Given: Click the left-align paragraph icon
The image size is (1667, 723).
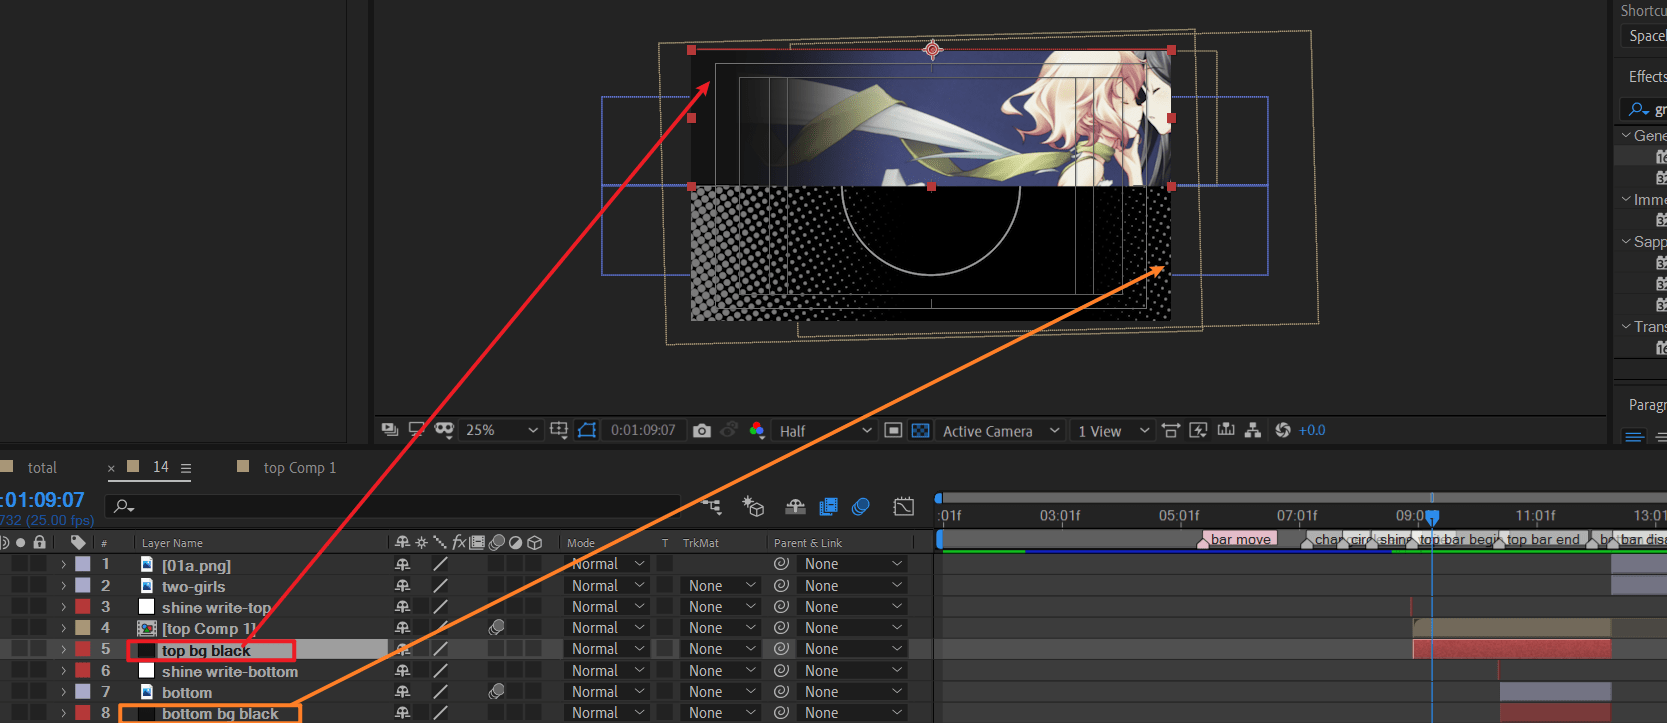Looking at the screenshot, I should point(1635,437).
